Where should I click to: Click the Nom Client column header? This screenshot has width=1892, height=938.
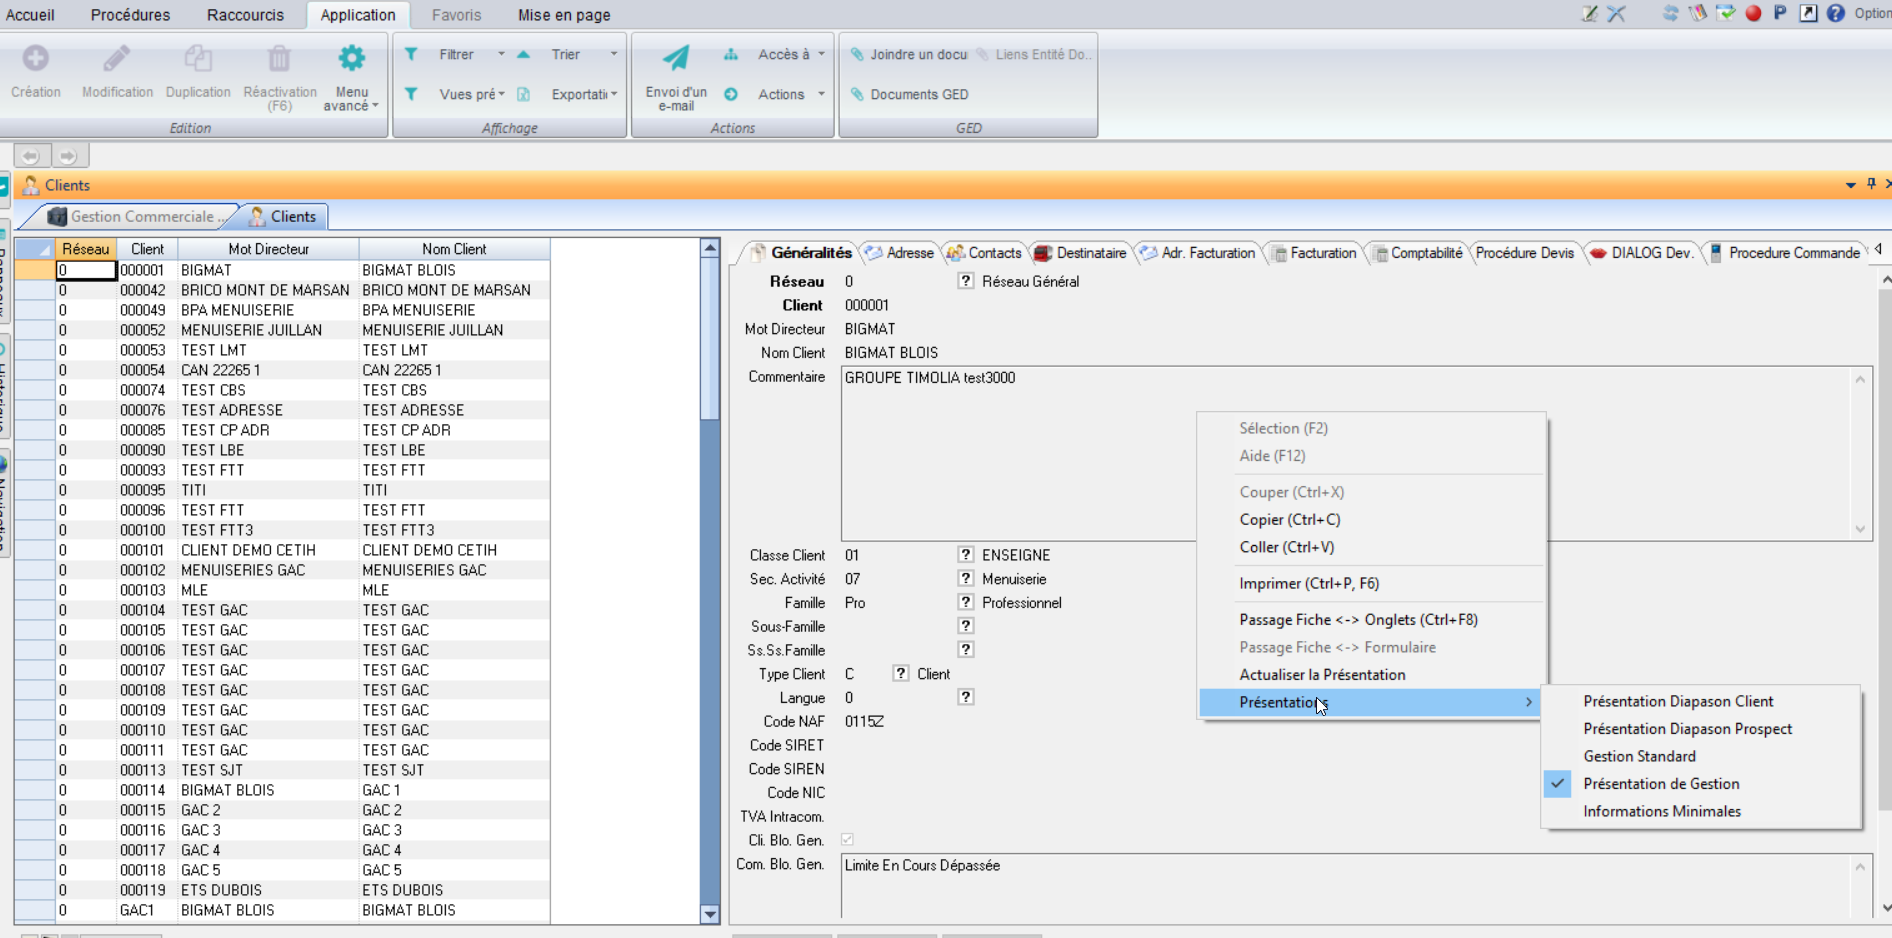(454, 249)
